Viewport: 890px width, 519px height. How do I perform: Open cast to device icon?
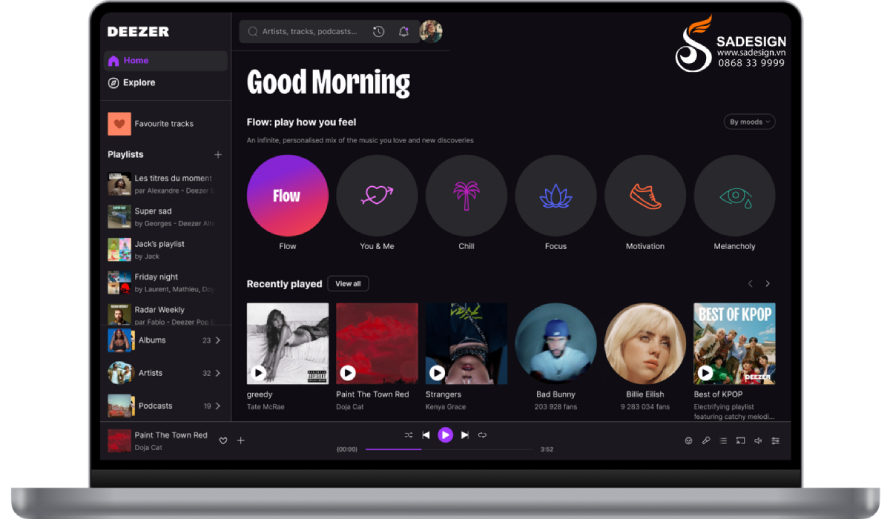pos(741,441)
